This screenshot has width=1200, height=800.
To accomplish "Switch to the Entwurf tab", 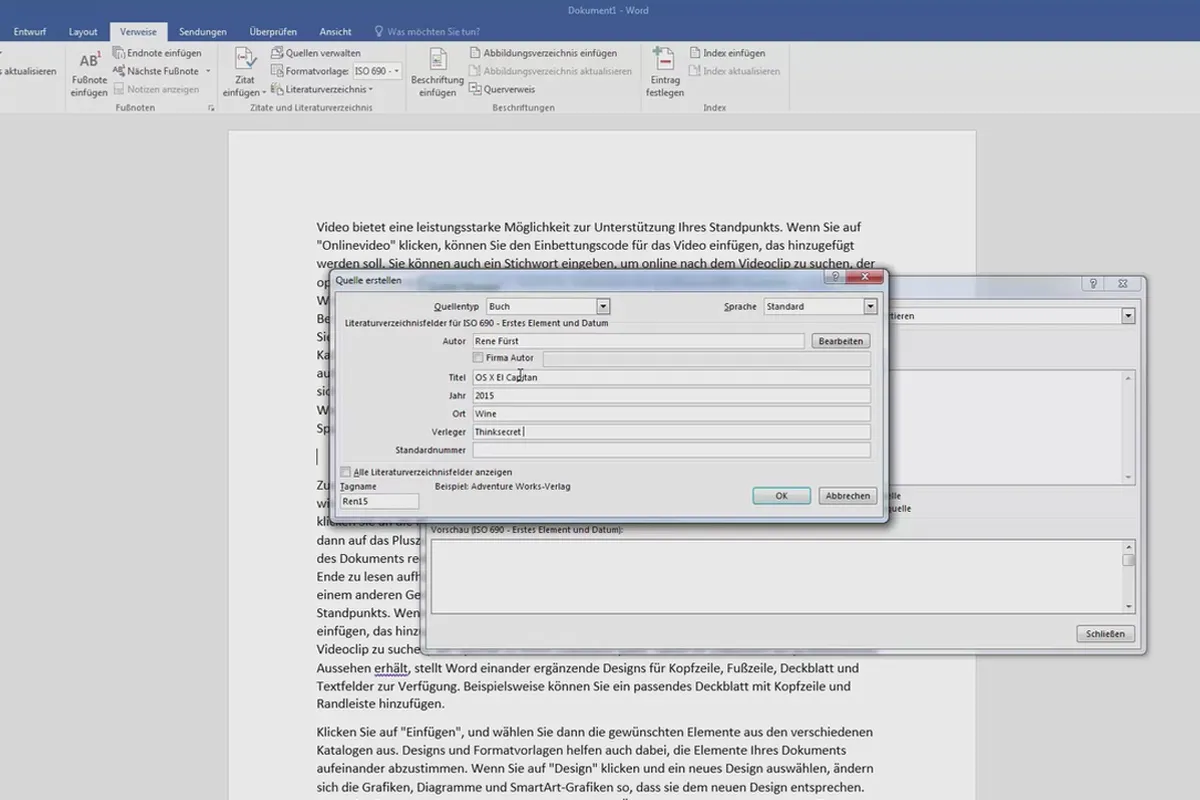I will click(x=30, y=32).
